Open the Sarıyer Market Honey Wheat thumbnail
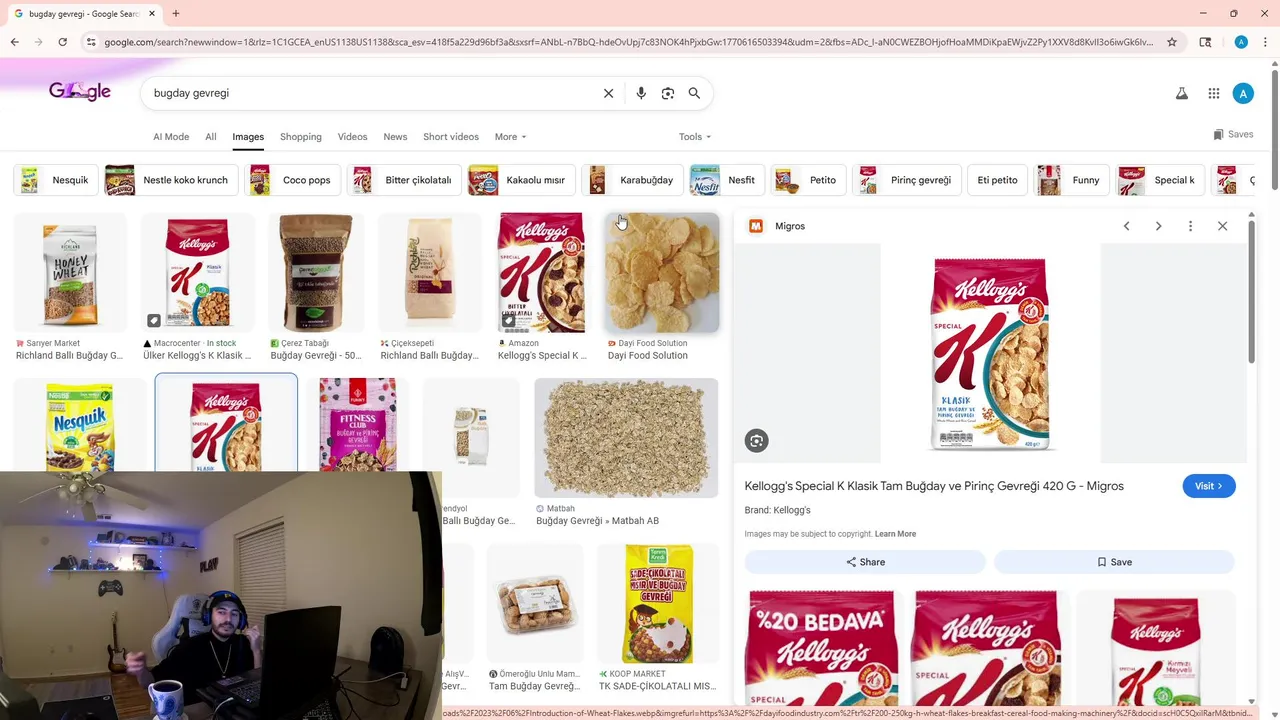 coord(70,273)
